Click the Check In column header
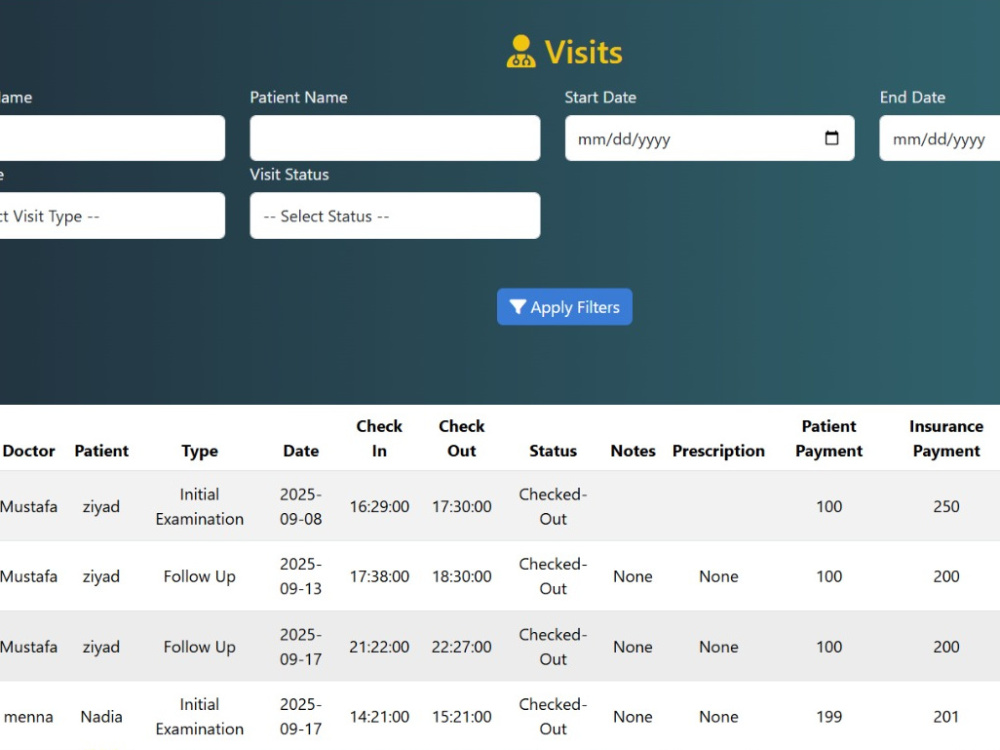1000x750 pixels. pos(379,438)
